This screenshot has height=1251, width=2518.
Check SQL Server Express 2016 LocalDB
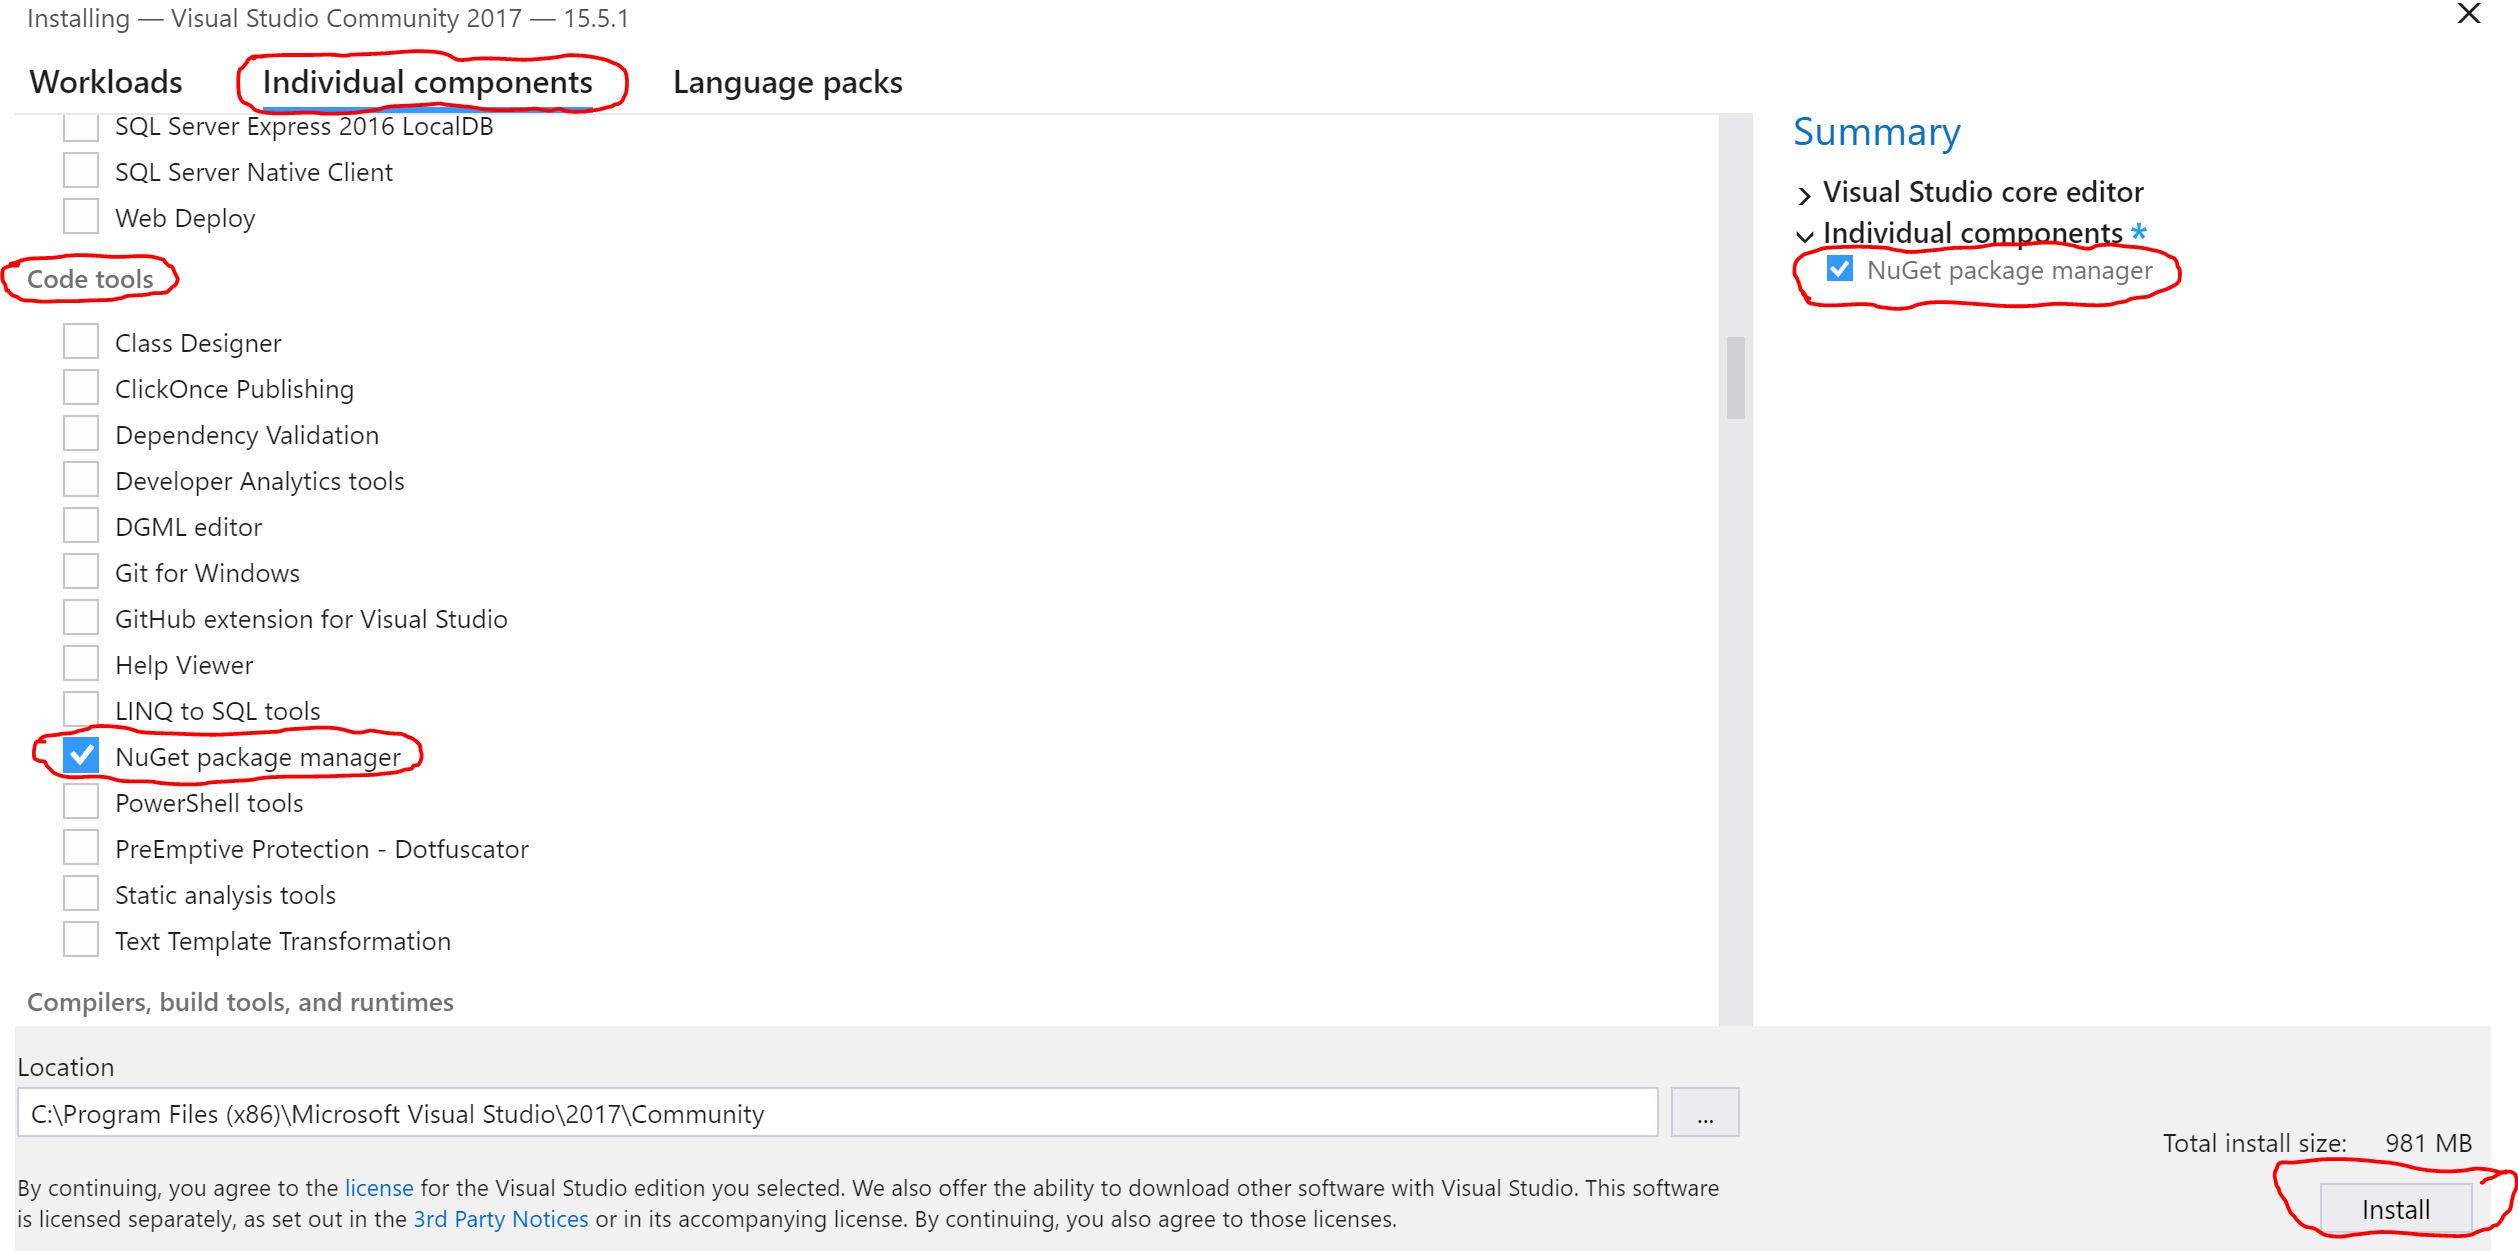point(81,126)
